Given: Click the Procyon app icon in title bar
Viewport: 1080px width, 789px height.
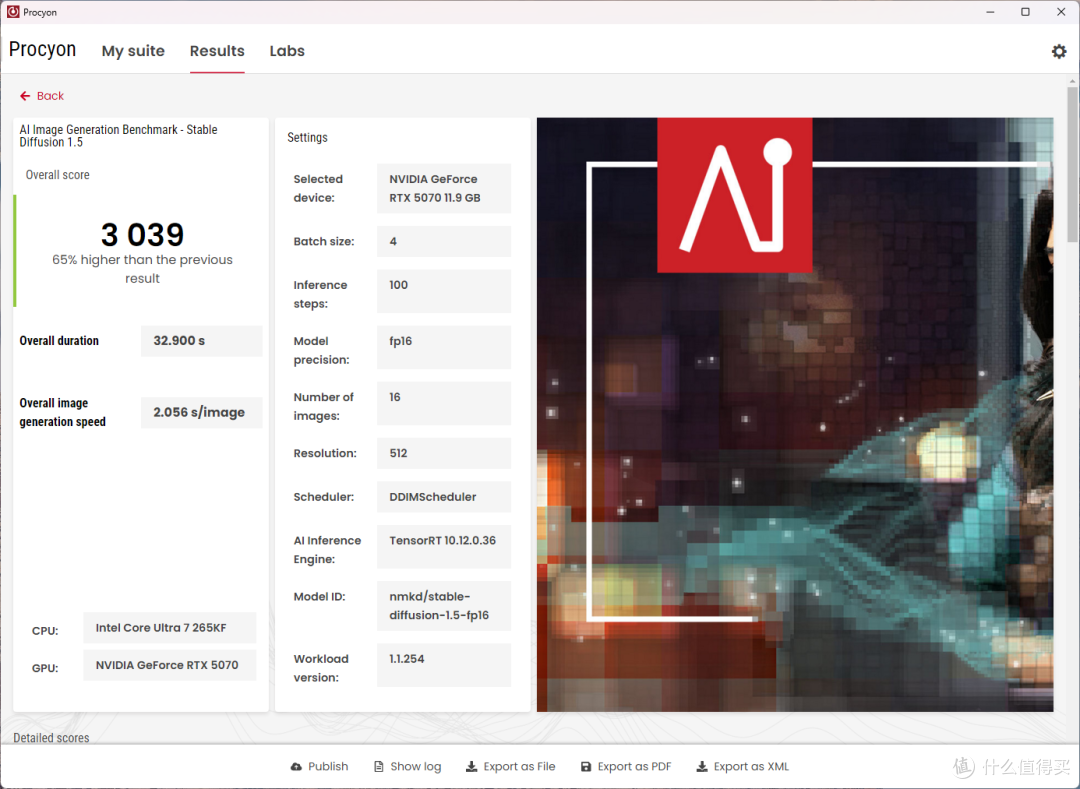Looking at the screenshot, I should point(12,12).
